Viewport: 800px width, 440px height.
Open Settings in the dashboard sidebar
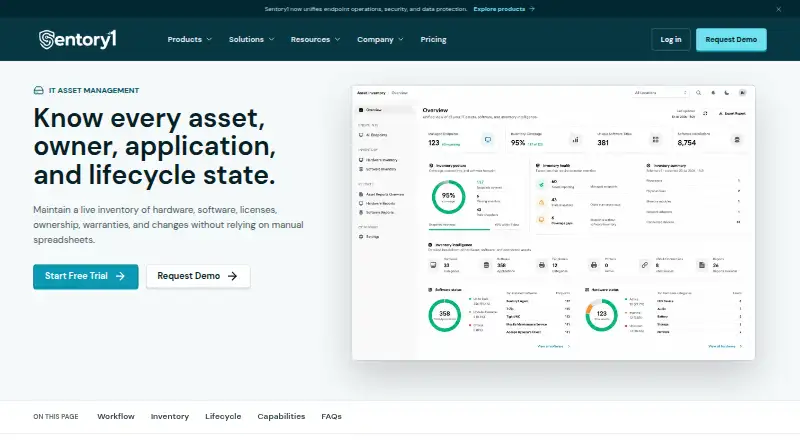[x=369, y=237]
